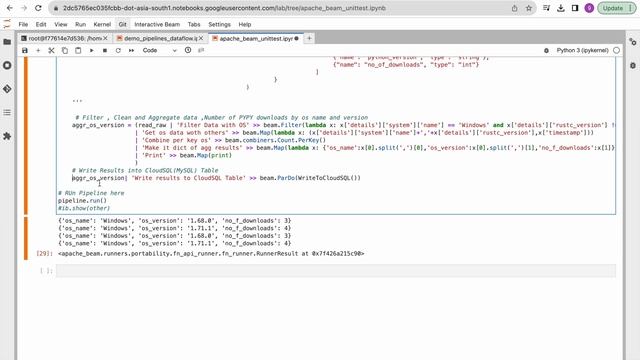640x360 pixels.
Task: Share this page from address bar
Action: tap(514, 8)
